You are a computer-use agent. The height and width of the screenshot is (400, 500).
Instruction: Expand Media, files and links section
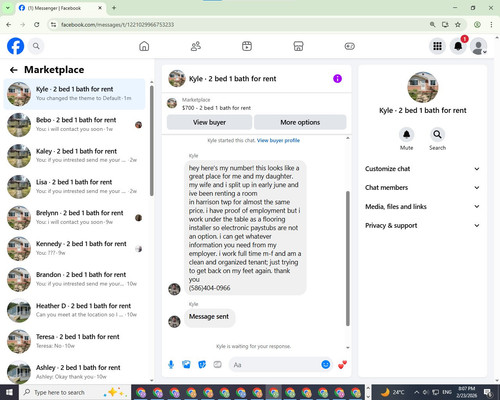pyautogui.click(x=422, y=206)
